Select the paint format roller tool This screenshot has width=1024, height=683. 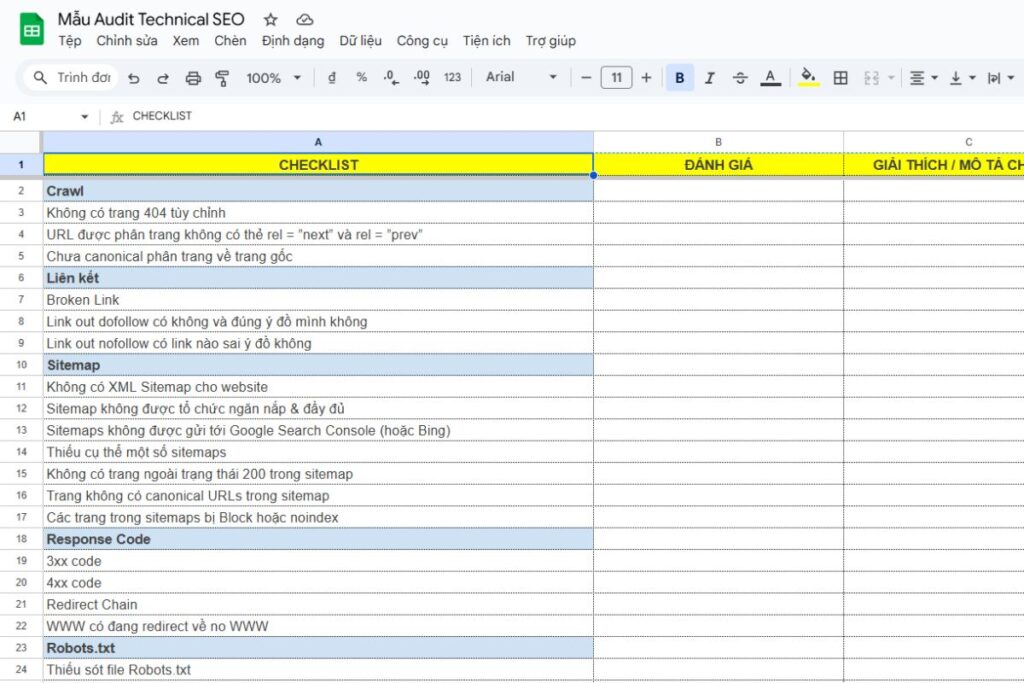(x=222, y=78)
